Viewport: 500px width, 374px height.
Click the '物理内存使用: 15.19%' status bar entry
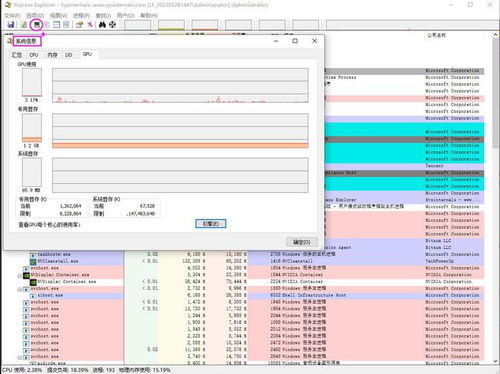tap(145, 370)
